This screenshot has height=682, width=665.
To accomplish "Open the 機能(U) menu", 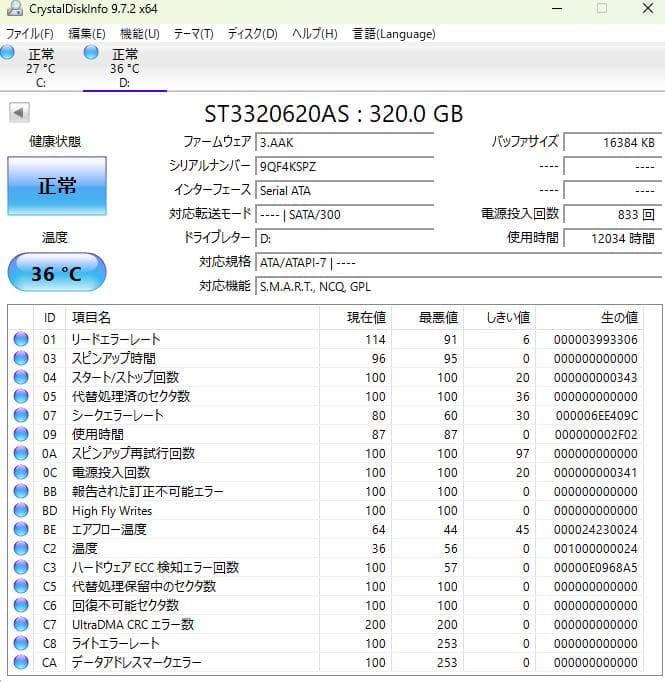I will click(140, 34).
